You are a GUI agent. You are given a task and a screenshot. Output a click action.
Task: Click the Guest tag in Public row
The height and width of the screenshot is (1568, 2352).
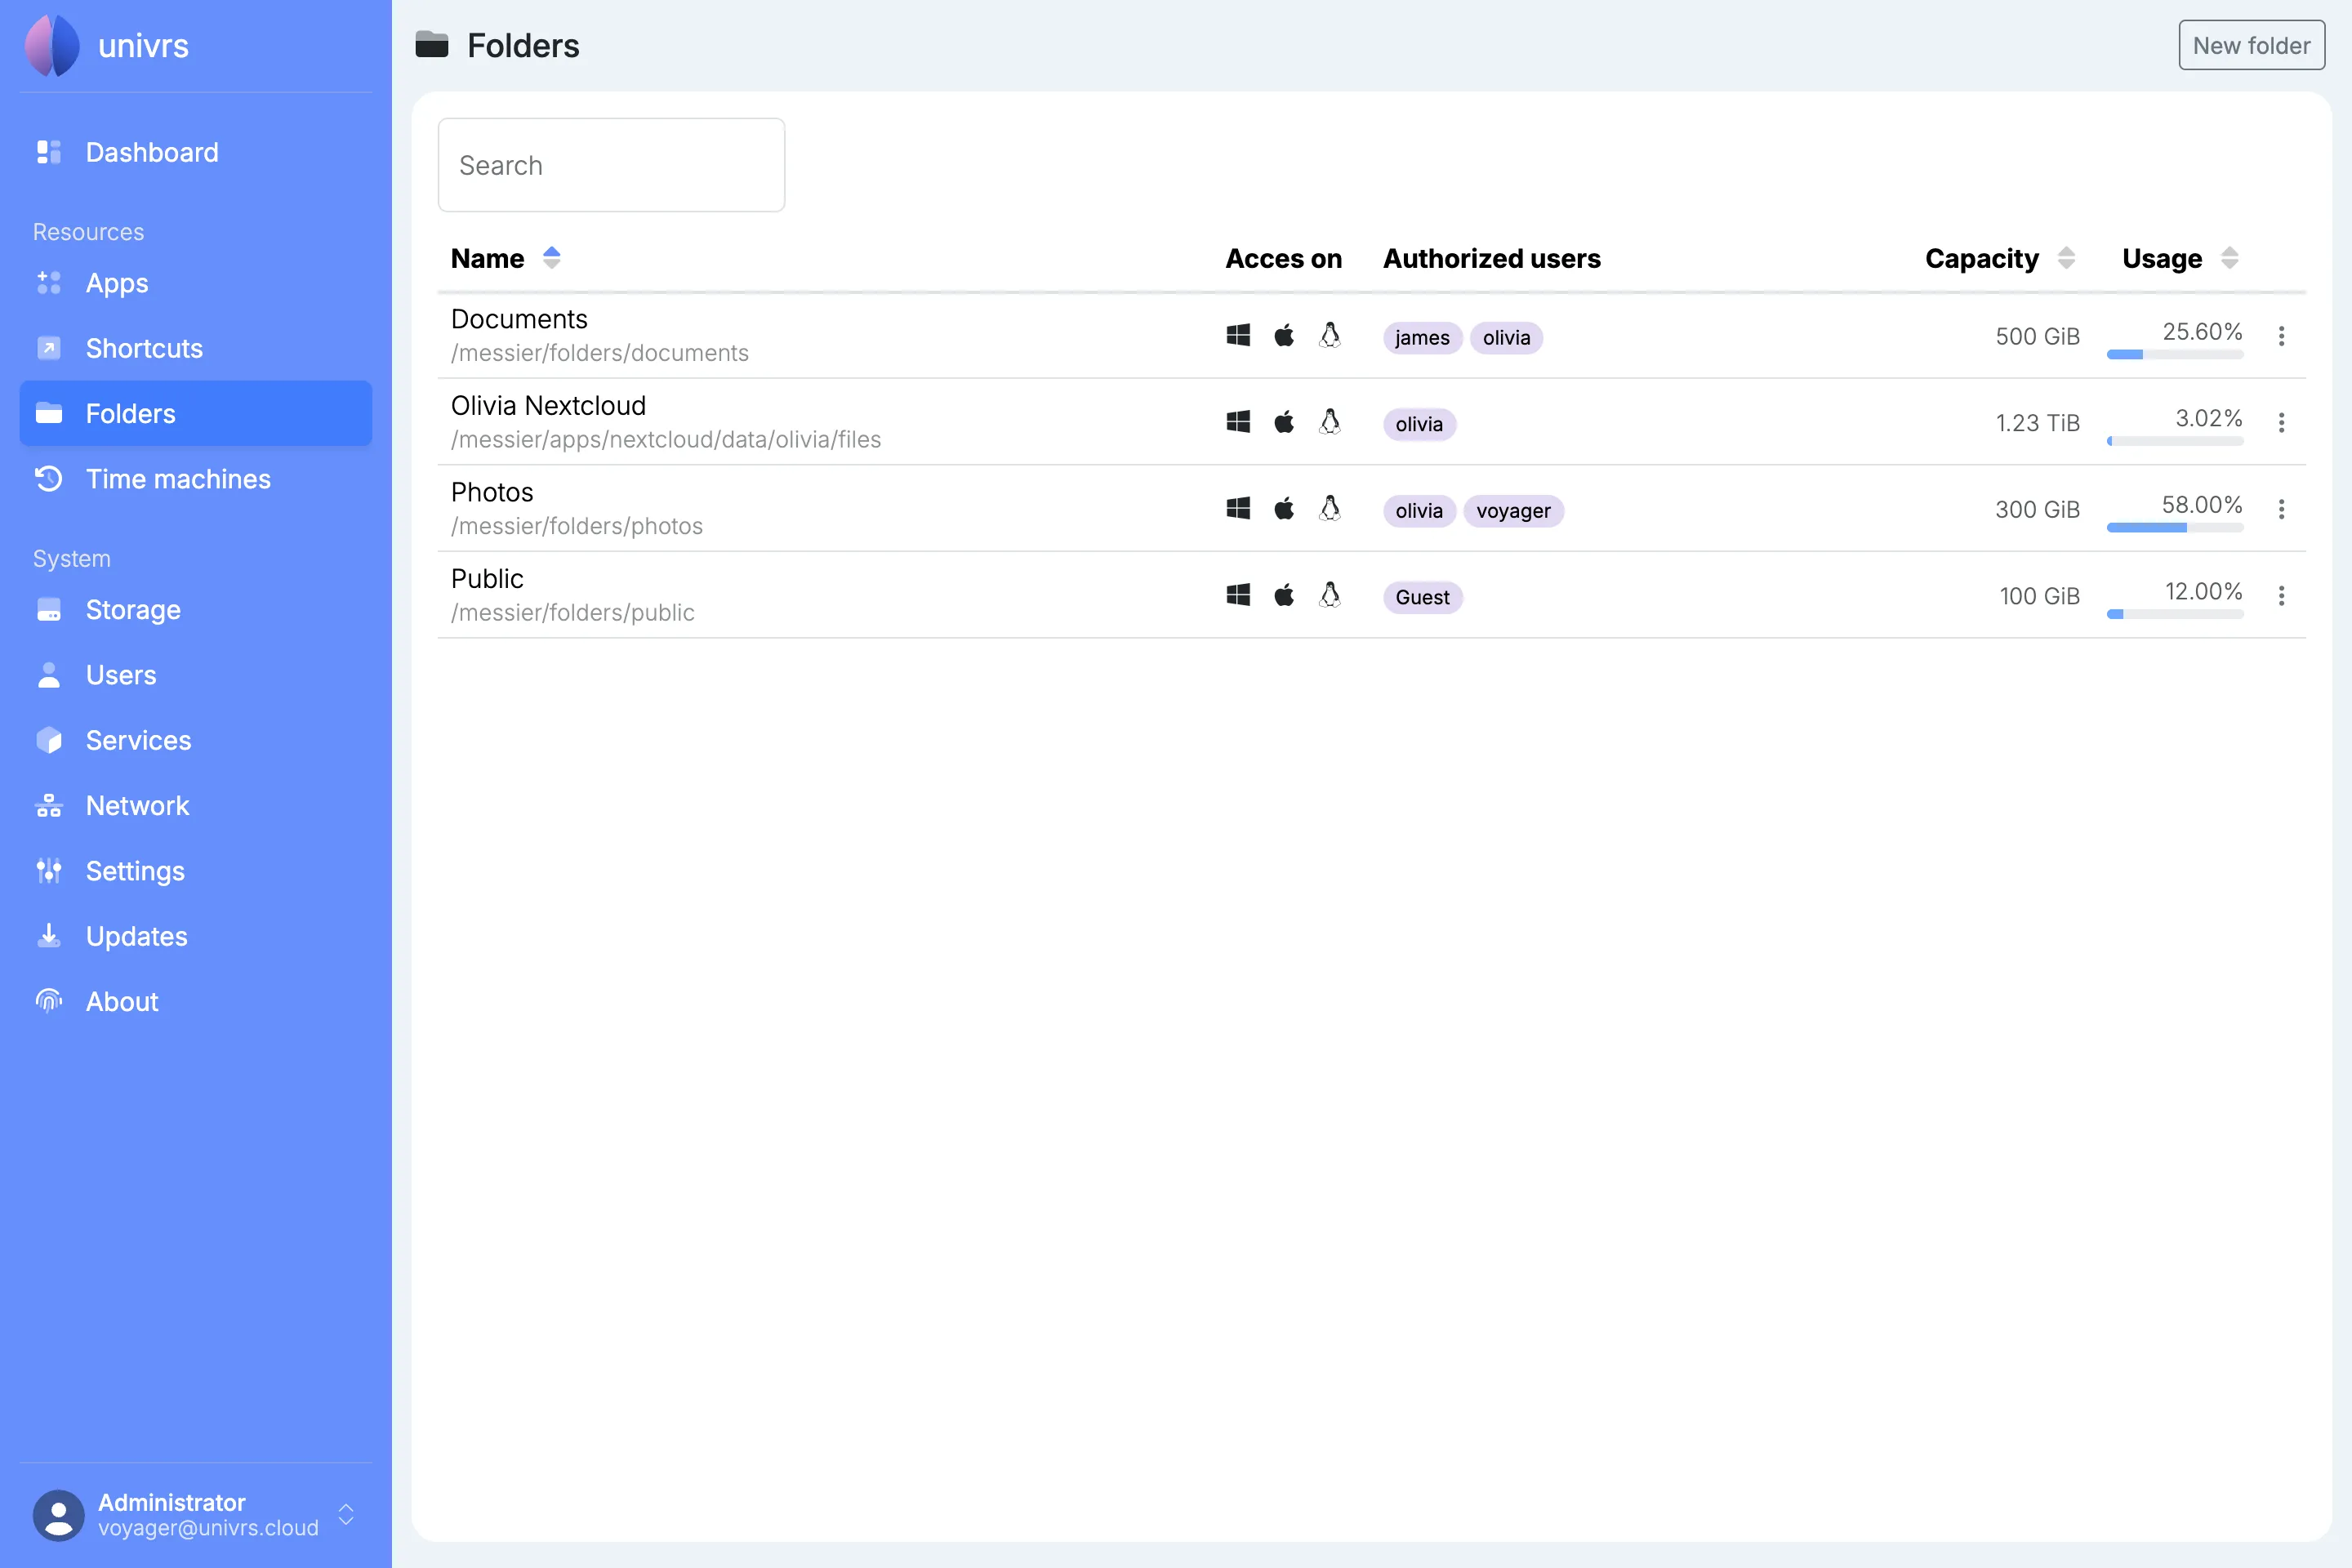1422,598
